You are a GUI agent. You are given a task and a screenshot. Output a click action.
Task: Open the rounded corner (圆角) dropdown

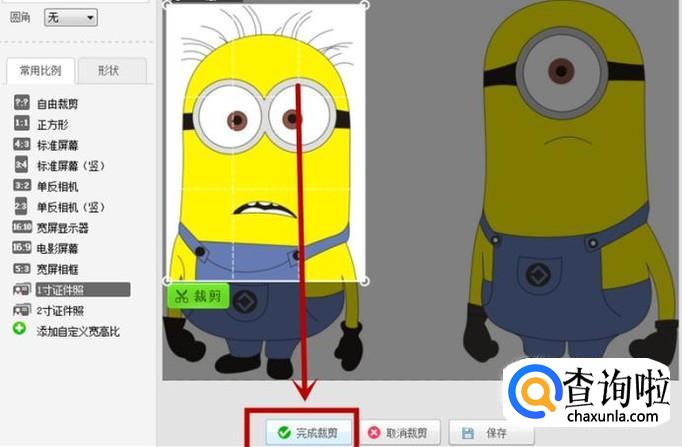tap(71, 17)
